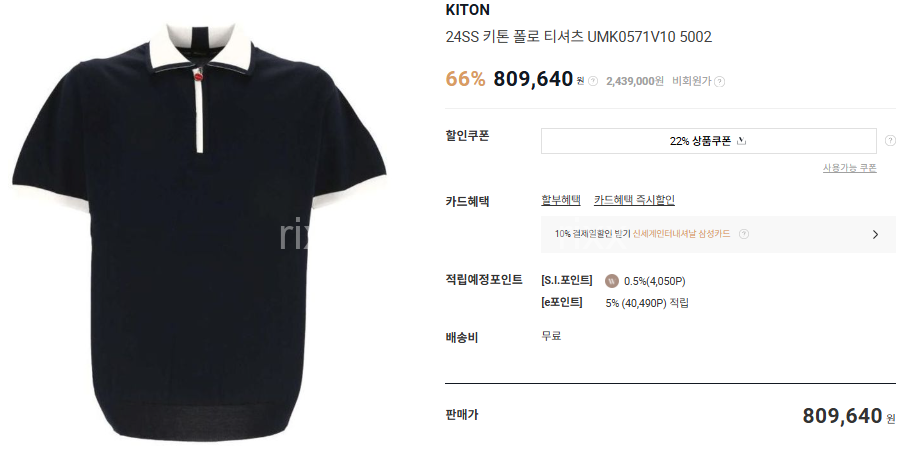
Task: Select the 할부혜택 tab
Action: coord(560,200)
